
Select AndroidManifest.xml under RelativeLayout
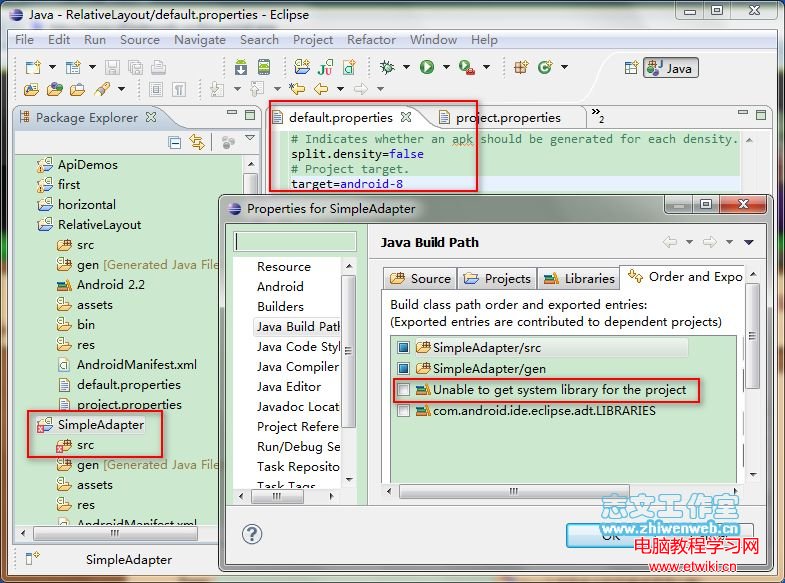[137, 365]
